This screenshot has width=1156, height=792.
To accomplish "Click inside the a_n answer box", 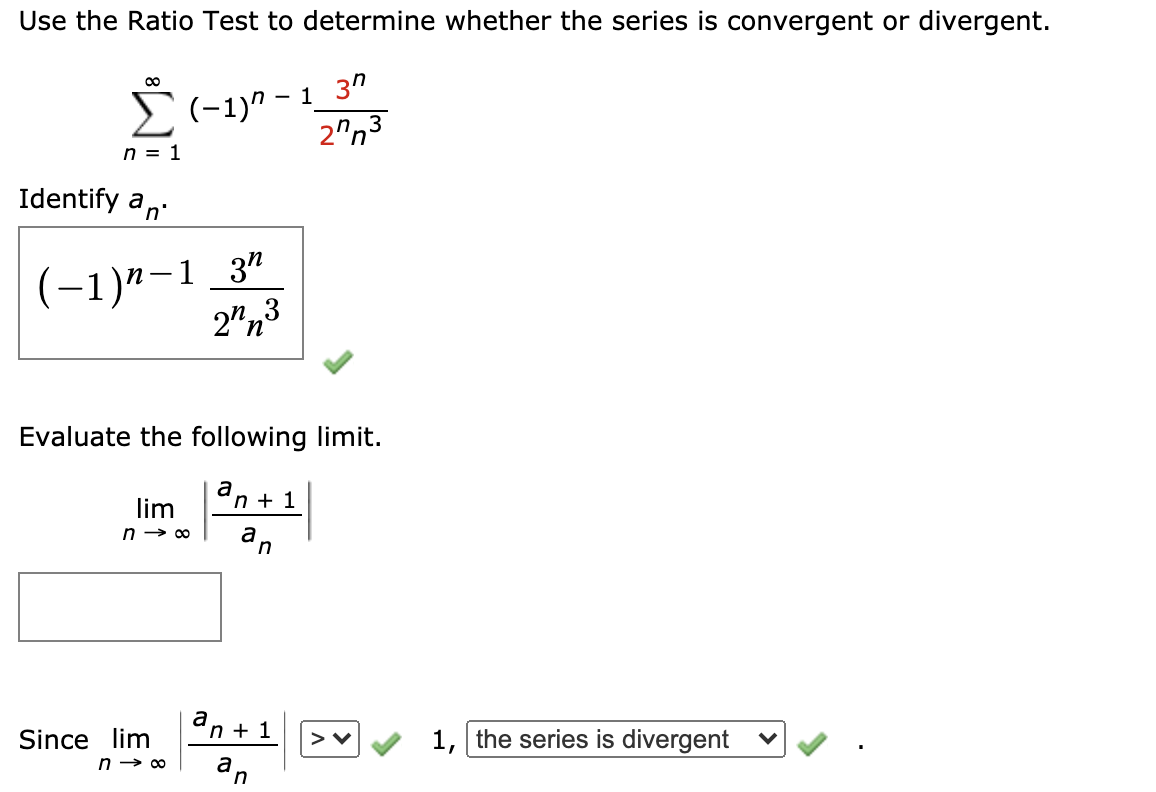I will 160,293.
